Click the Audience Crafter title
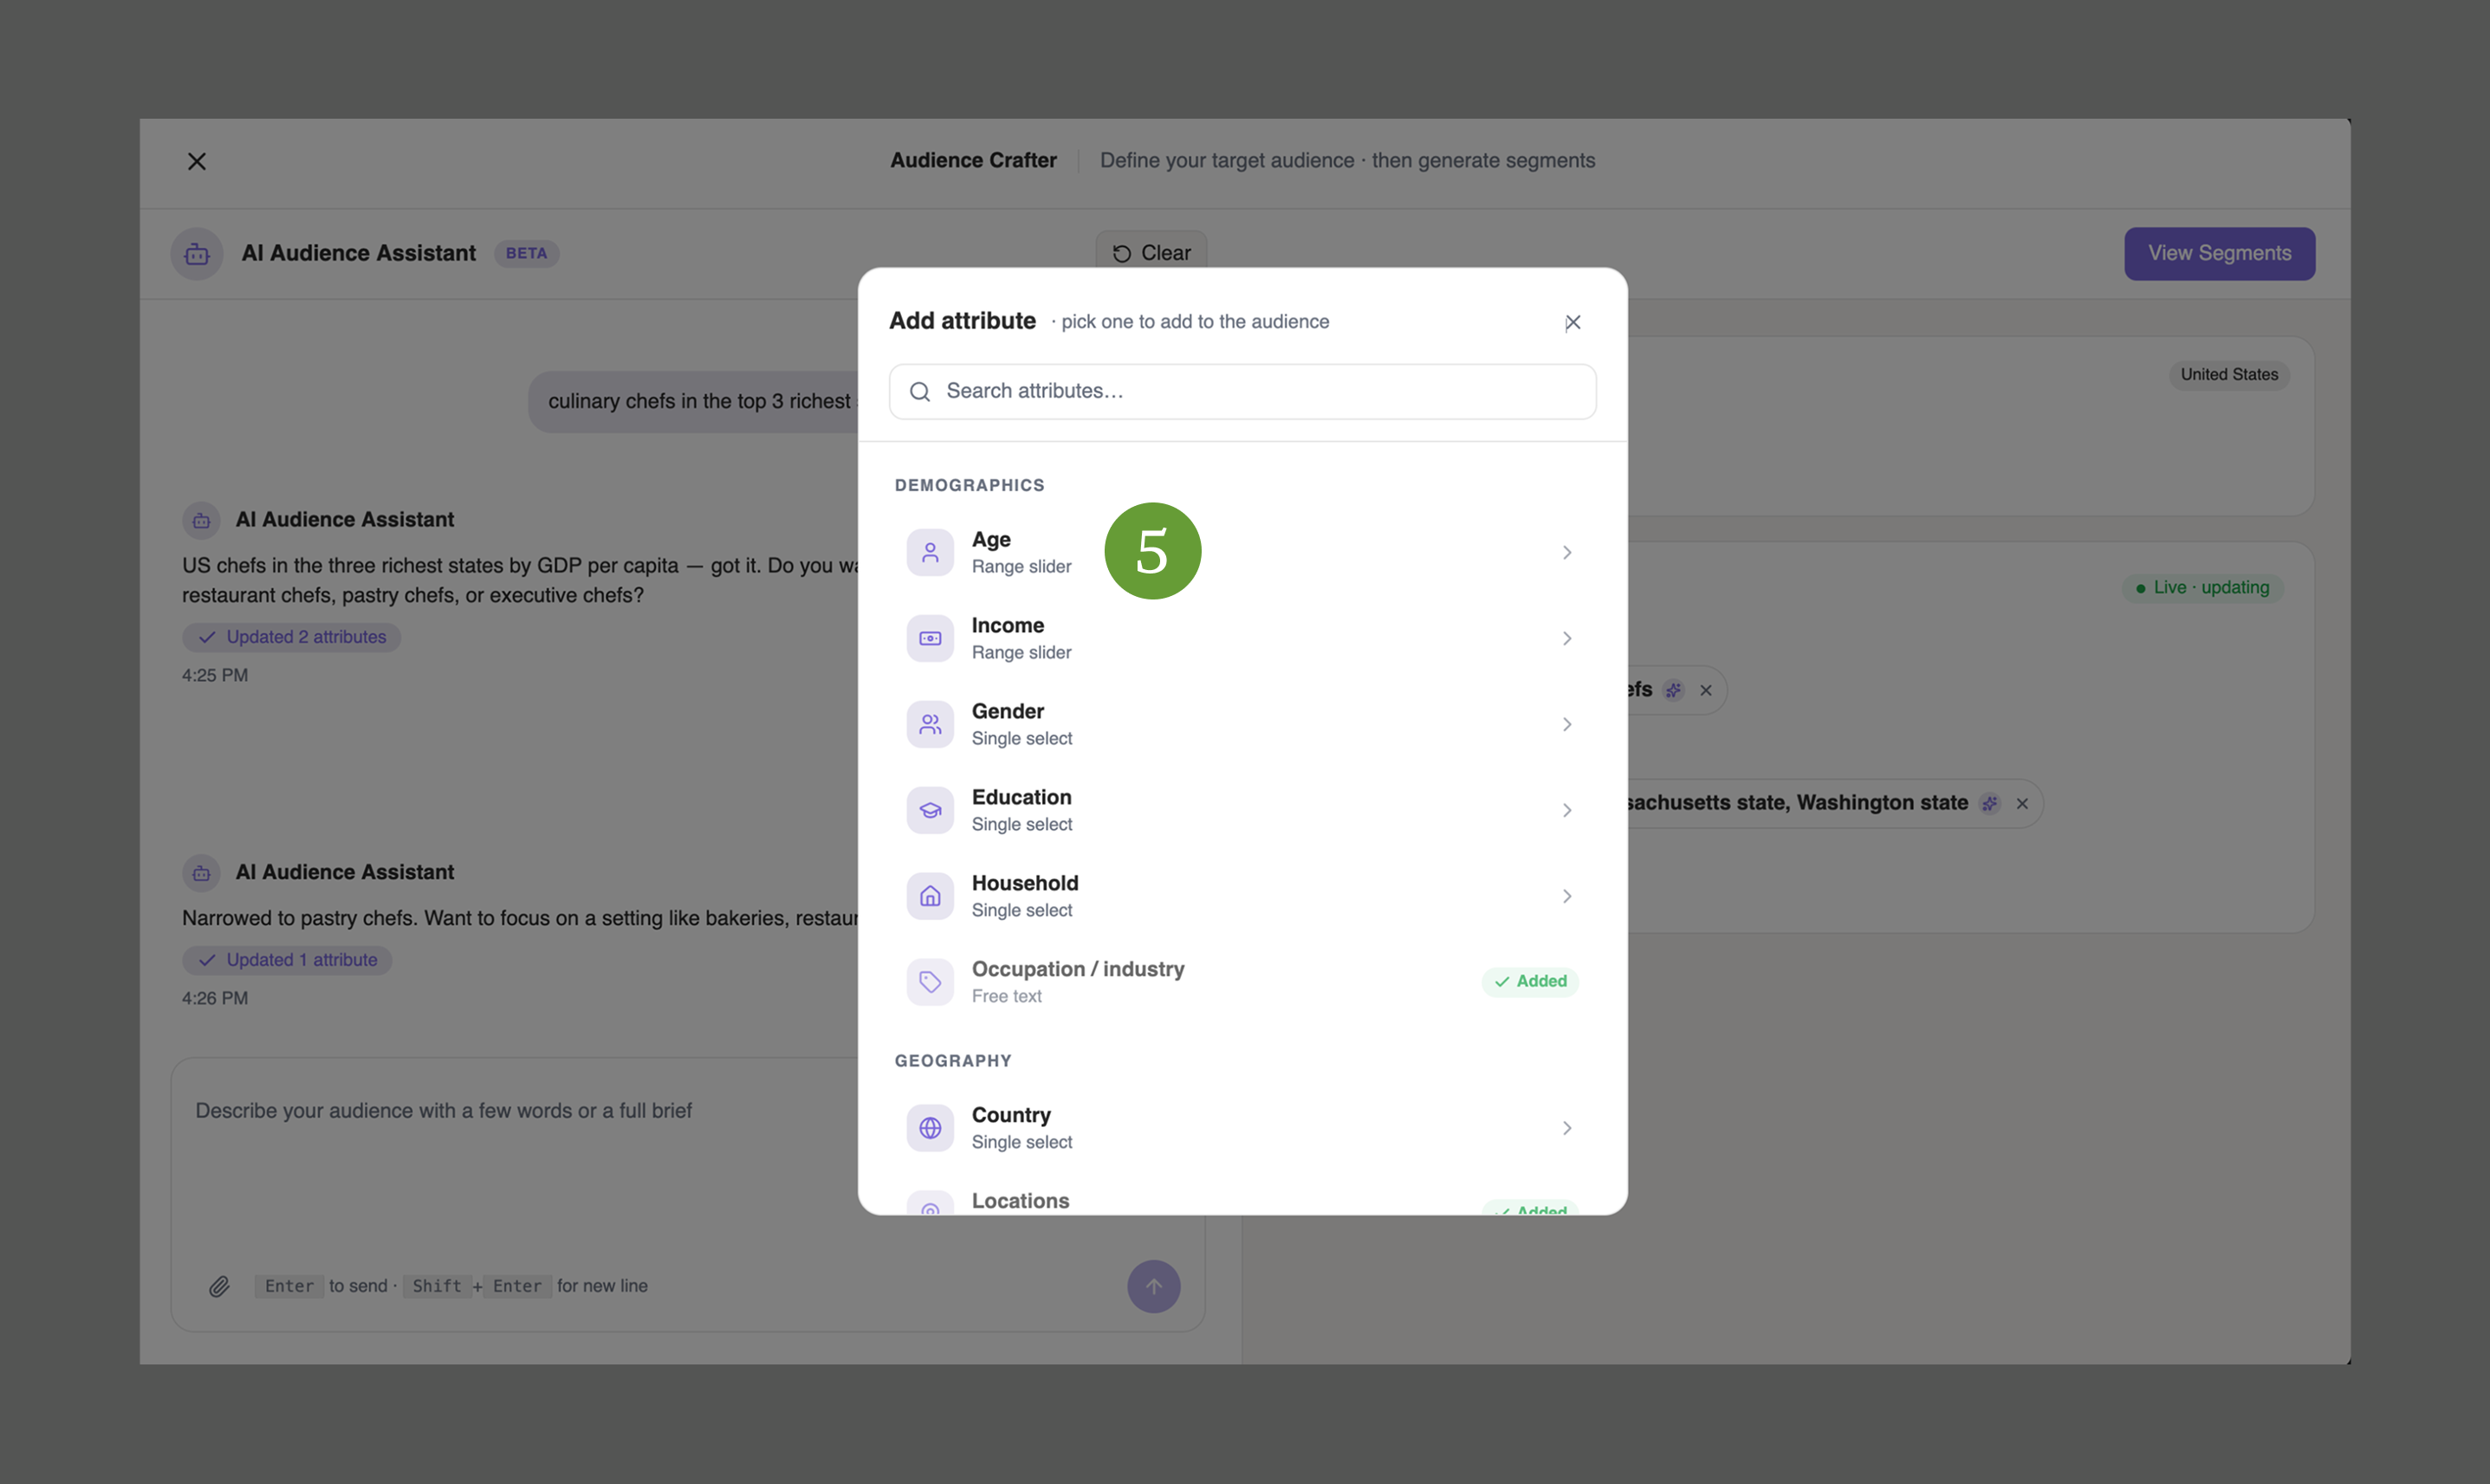This screenshot has height=1484, width=2490. tap(973, 160)
